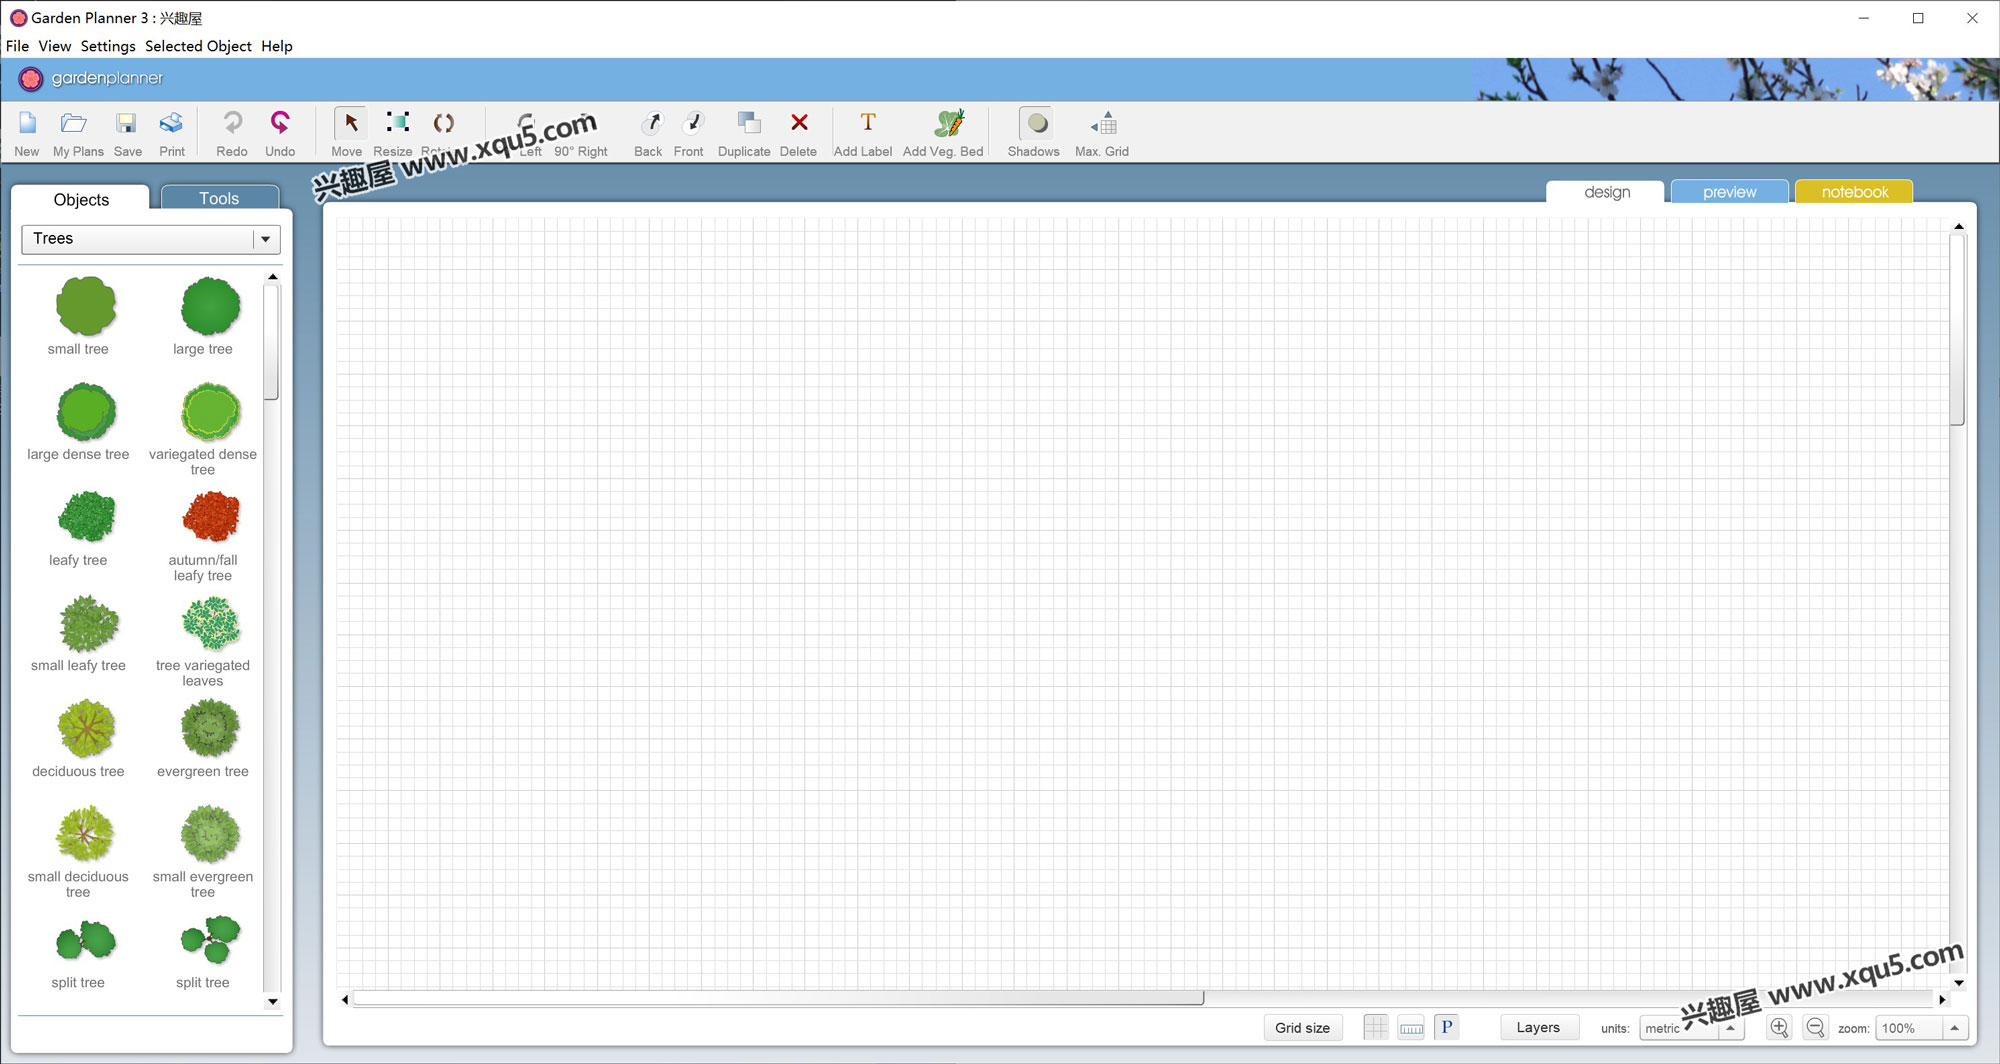The image size is (2000, 1064).
Task: Open the Selected Object menu
Action: point(198,46)
